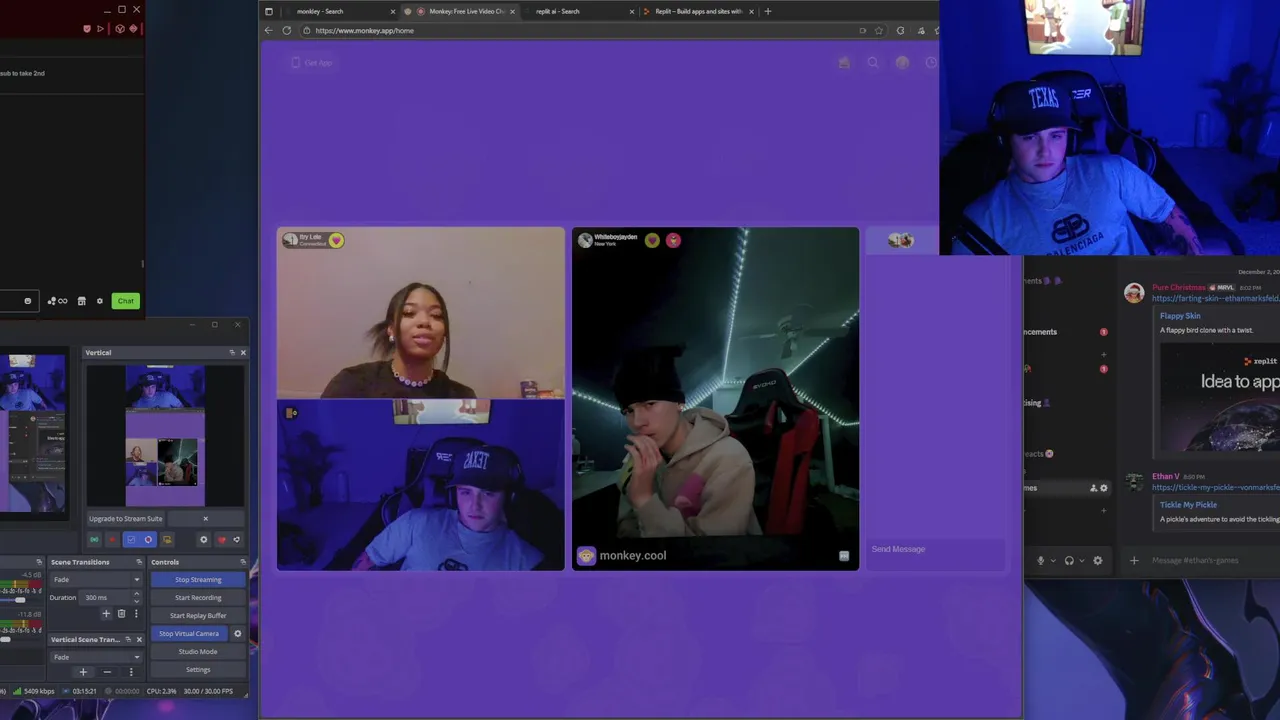Click the vertical plugin heart icon
The width and height of the screenshot is (1280, 720).
coord(221,540)
